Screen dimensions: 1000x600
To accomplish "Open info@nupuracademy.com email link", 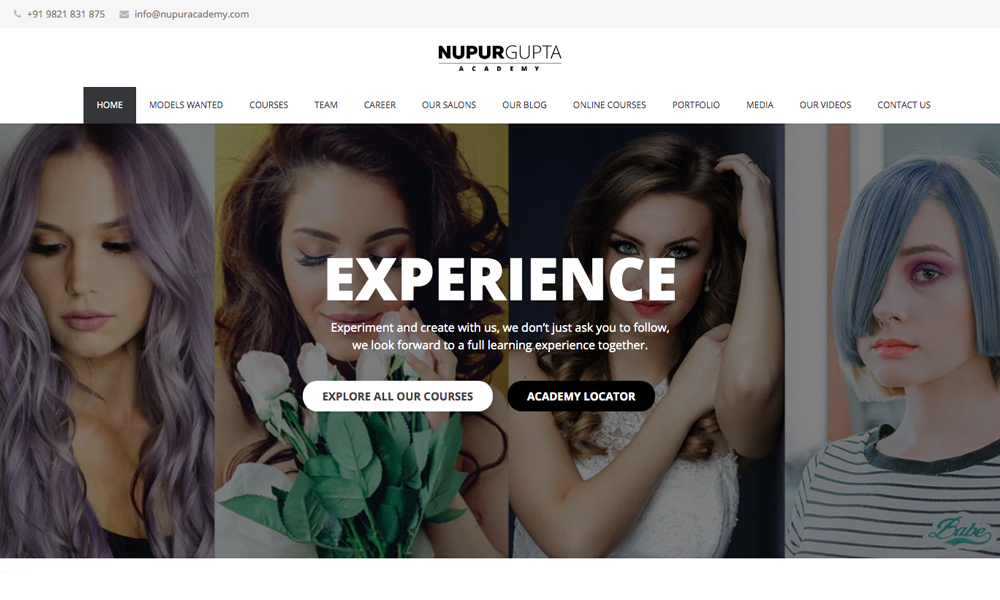I will tap(191, 14).
